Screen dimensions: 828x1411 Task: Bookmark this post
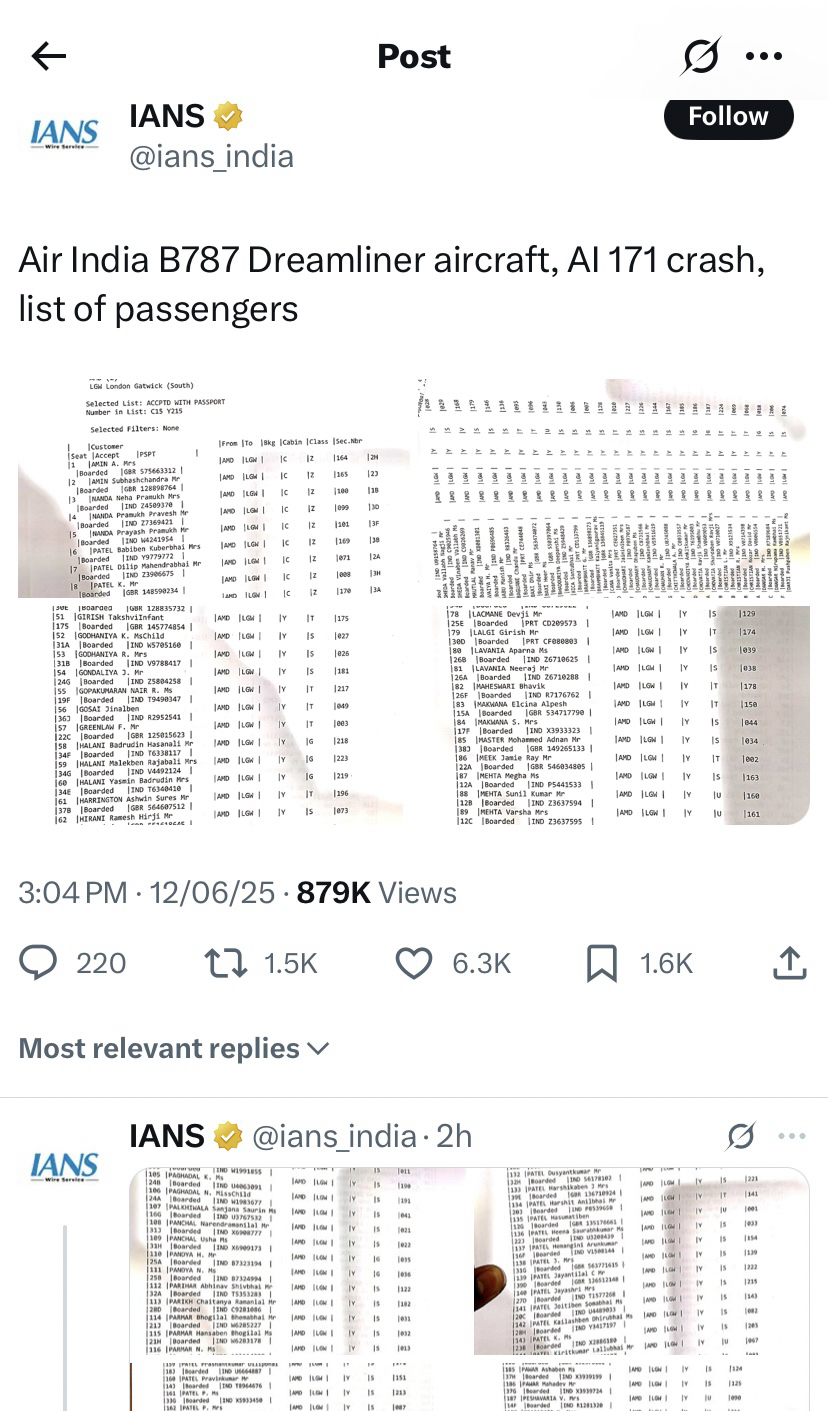[601, 962]
